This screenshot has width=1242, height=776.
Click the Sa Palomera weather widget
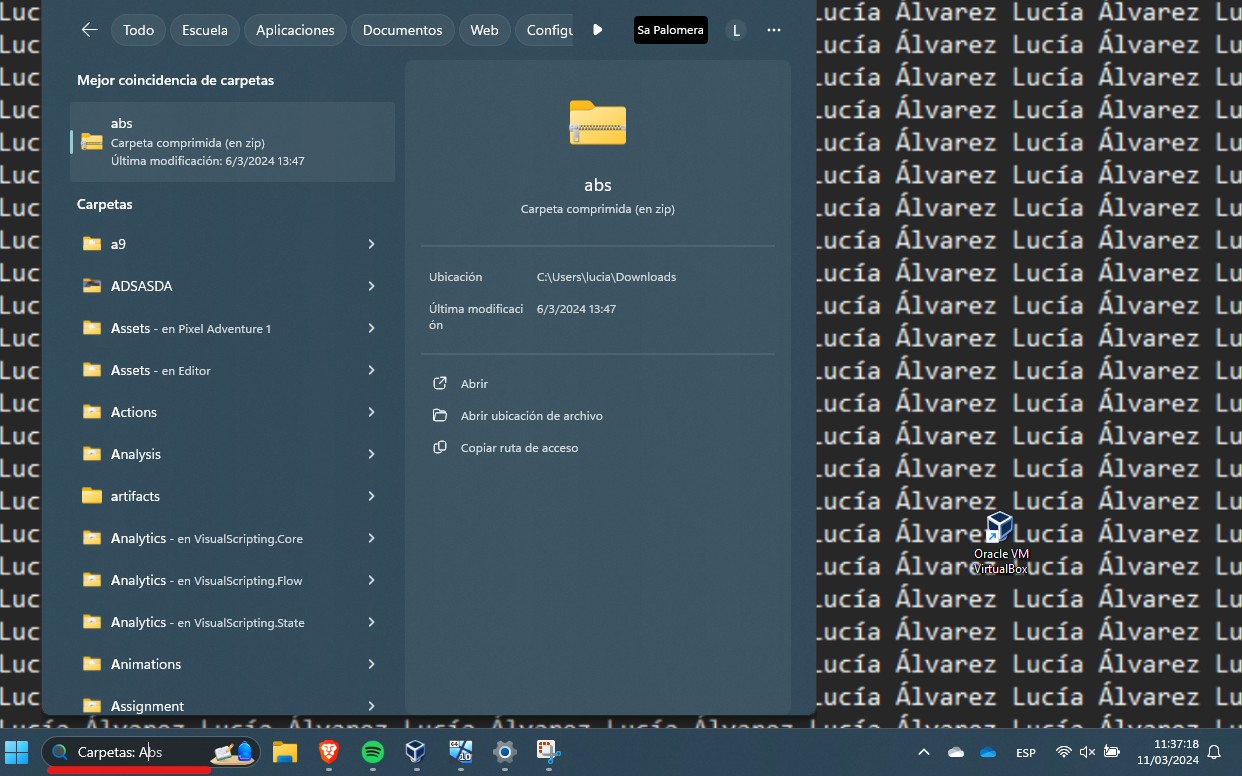click(x=670, y=30)
